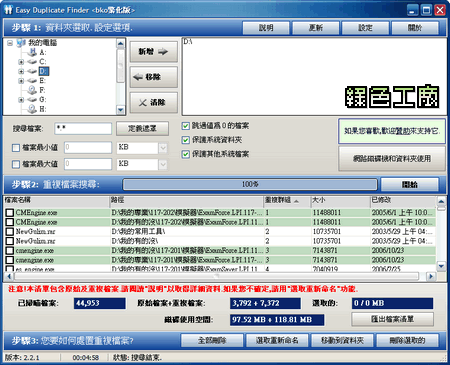The image size is (450, 365).
Task: Select the My Computer icon in tree
Action: coord(21,43)
